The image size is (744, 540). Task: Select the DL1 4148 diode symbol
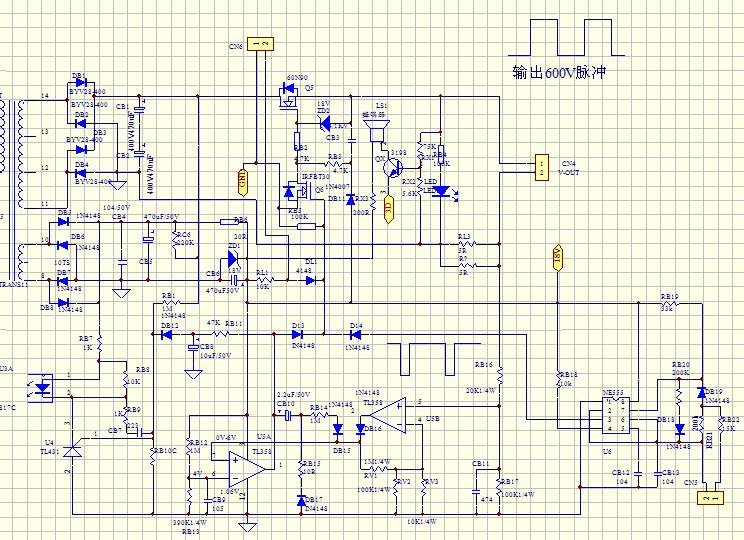pos(310,280)
